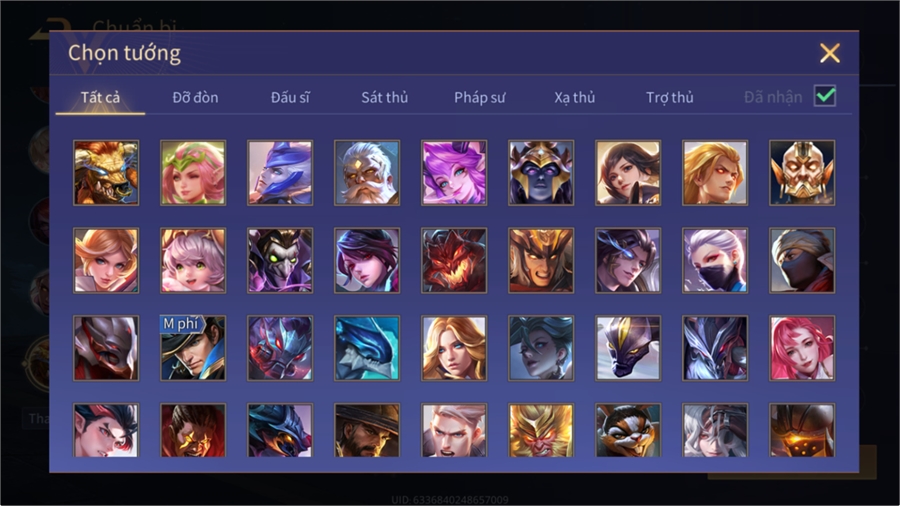Filter heroes by Sát thủ
Screen dimensions: 900x506
click(x=385, y=98)
